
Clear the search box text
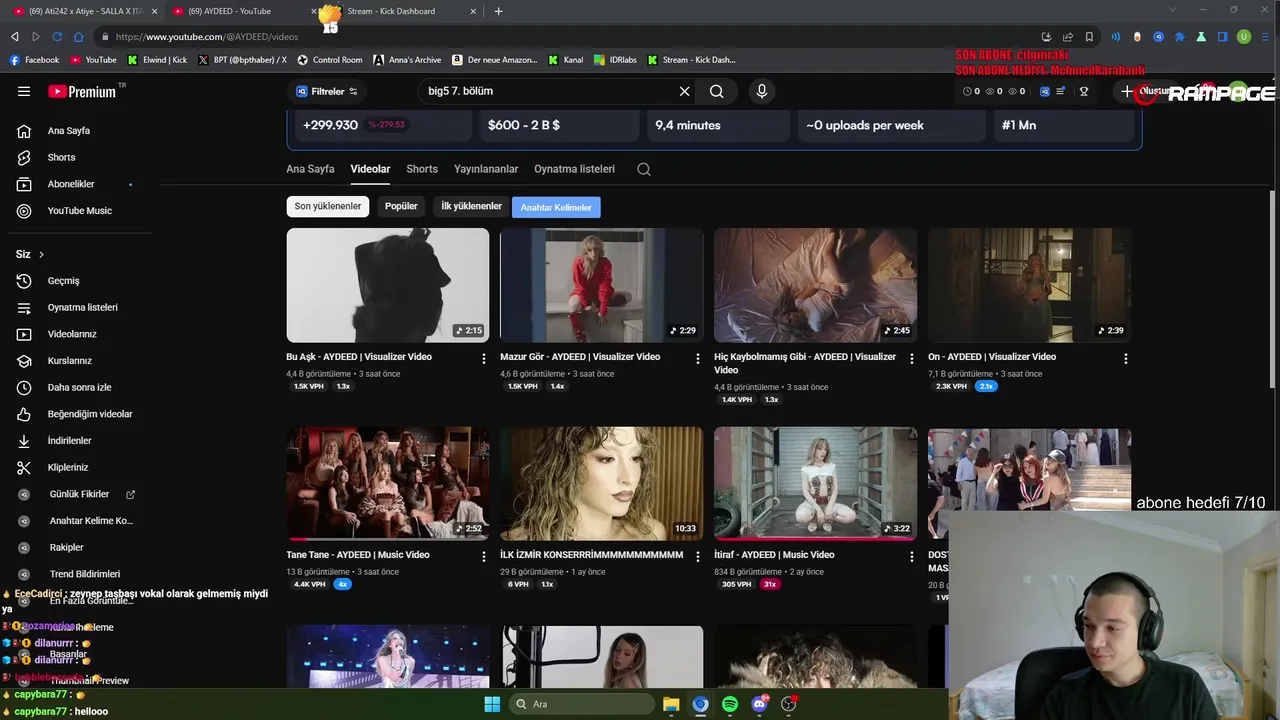(684, 91)
